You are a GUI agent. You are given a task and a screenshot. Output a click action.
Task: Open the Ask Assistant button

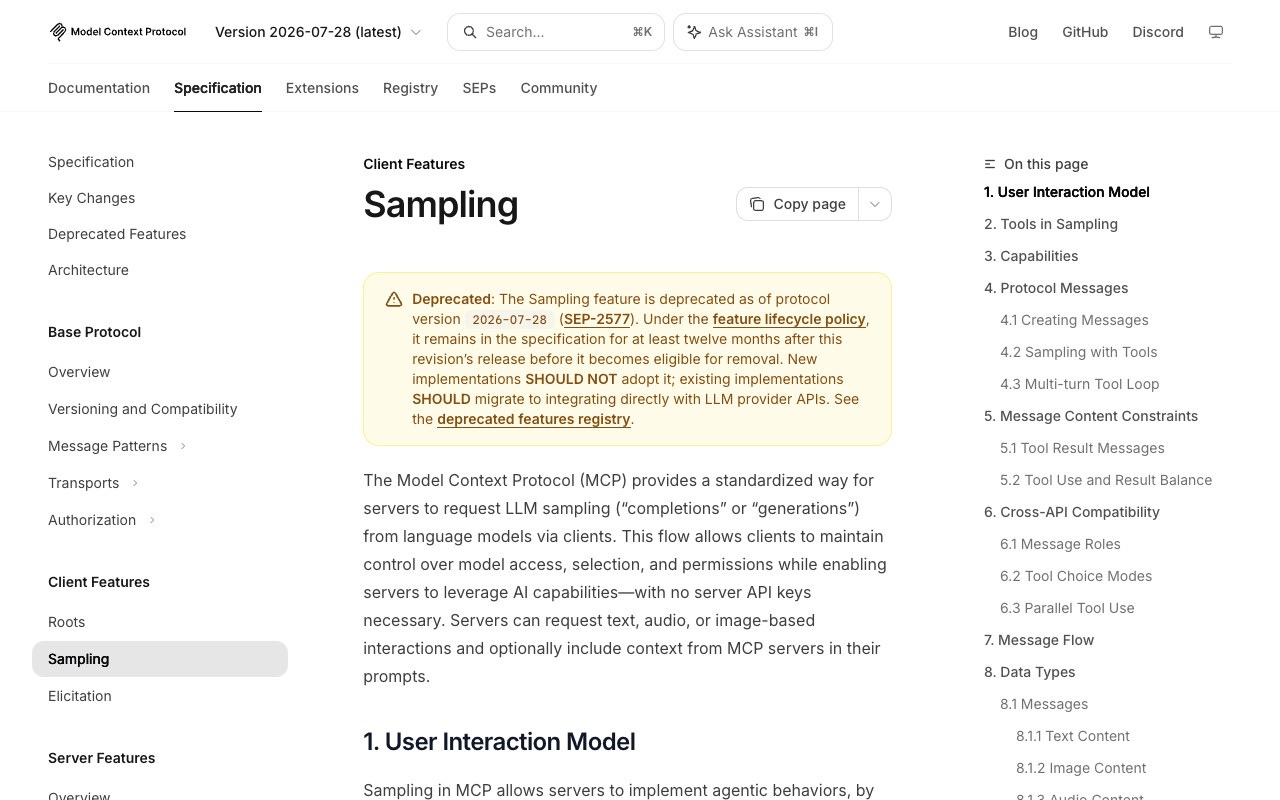(753, 32)
